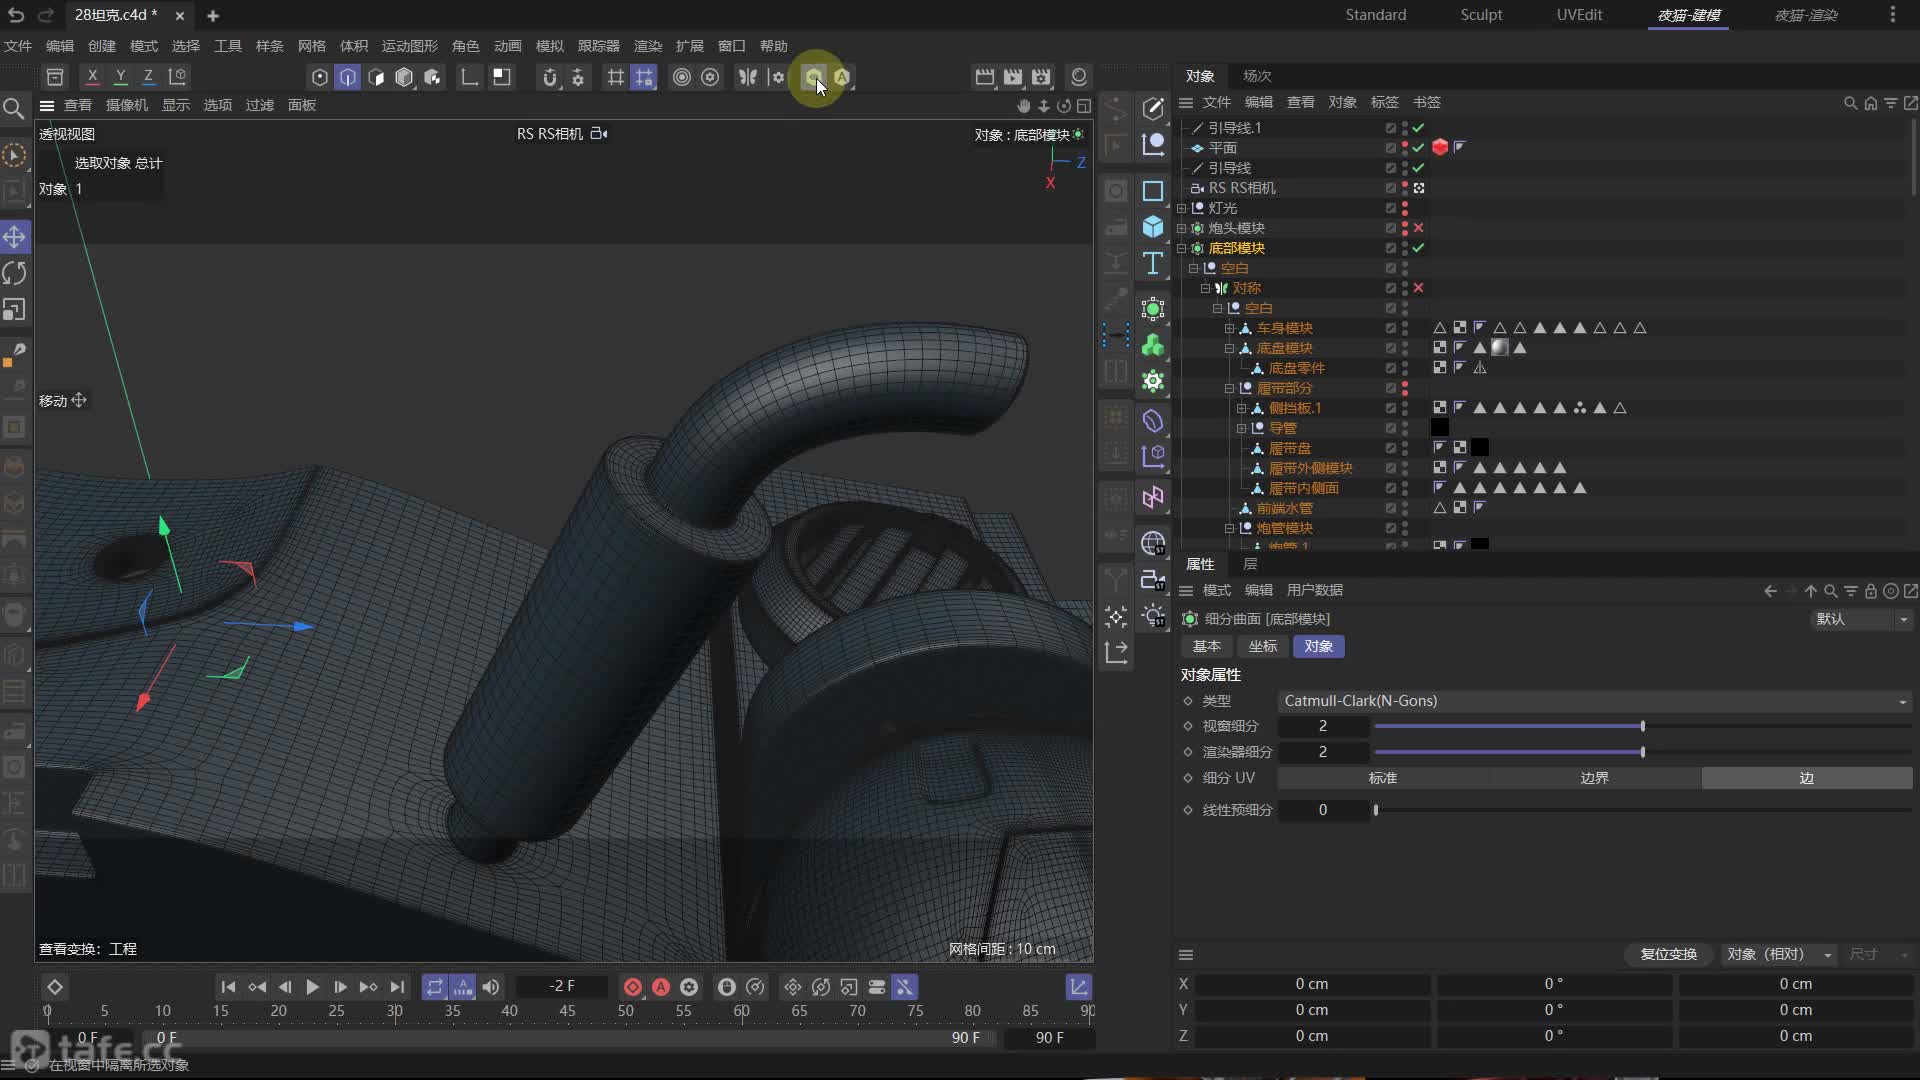Adjust the 线性预细分 slider
Screen dimensions: 1920x1080
pyautogui.click(x=1376, y=810)
